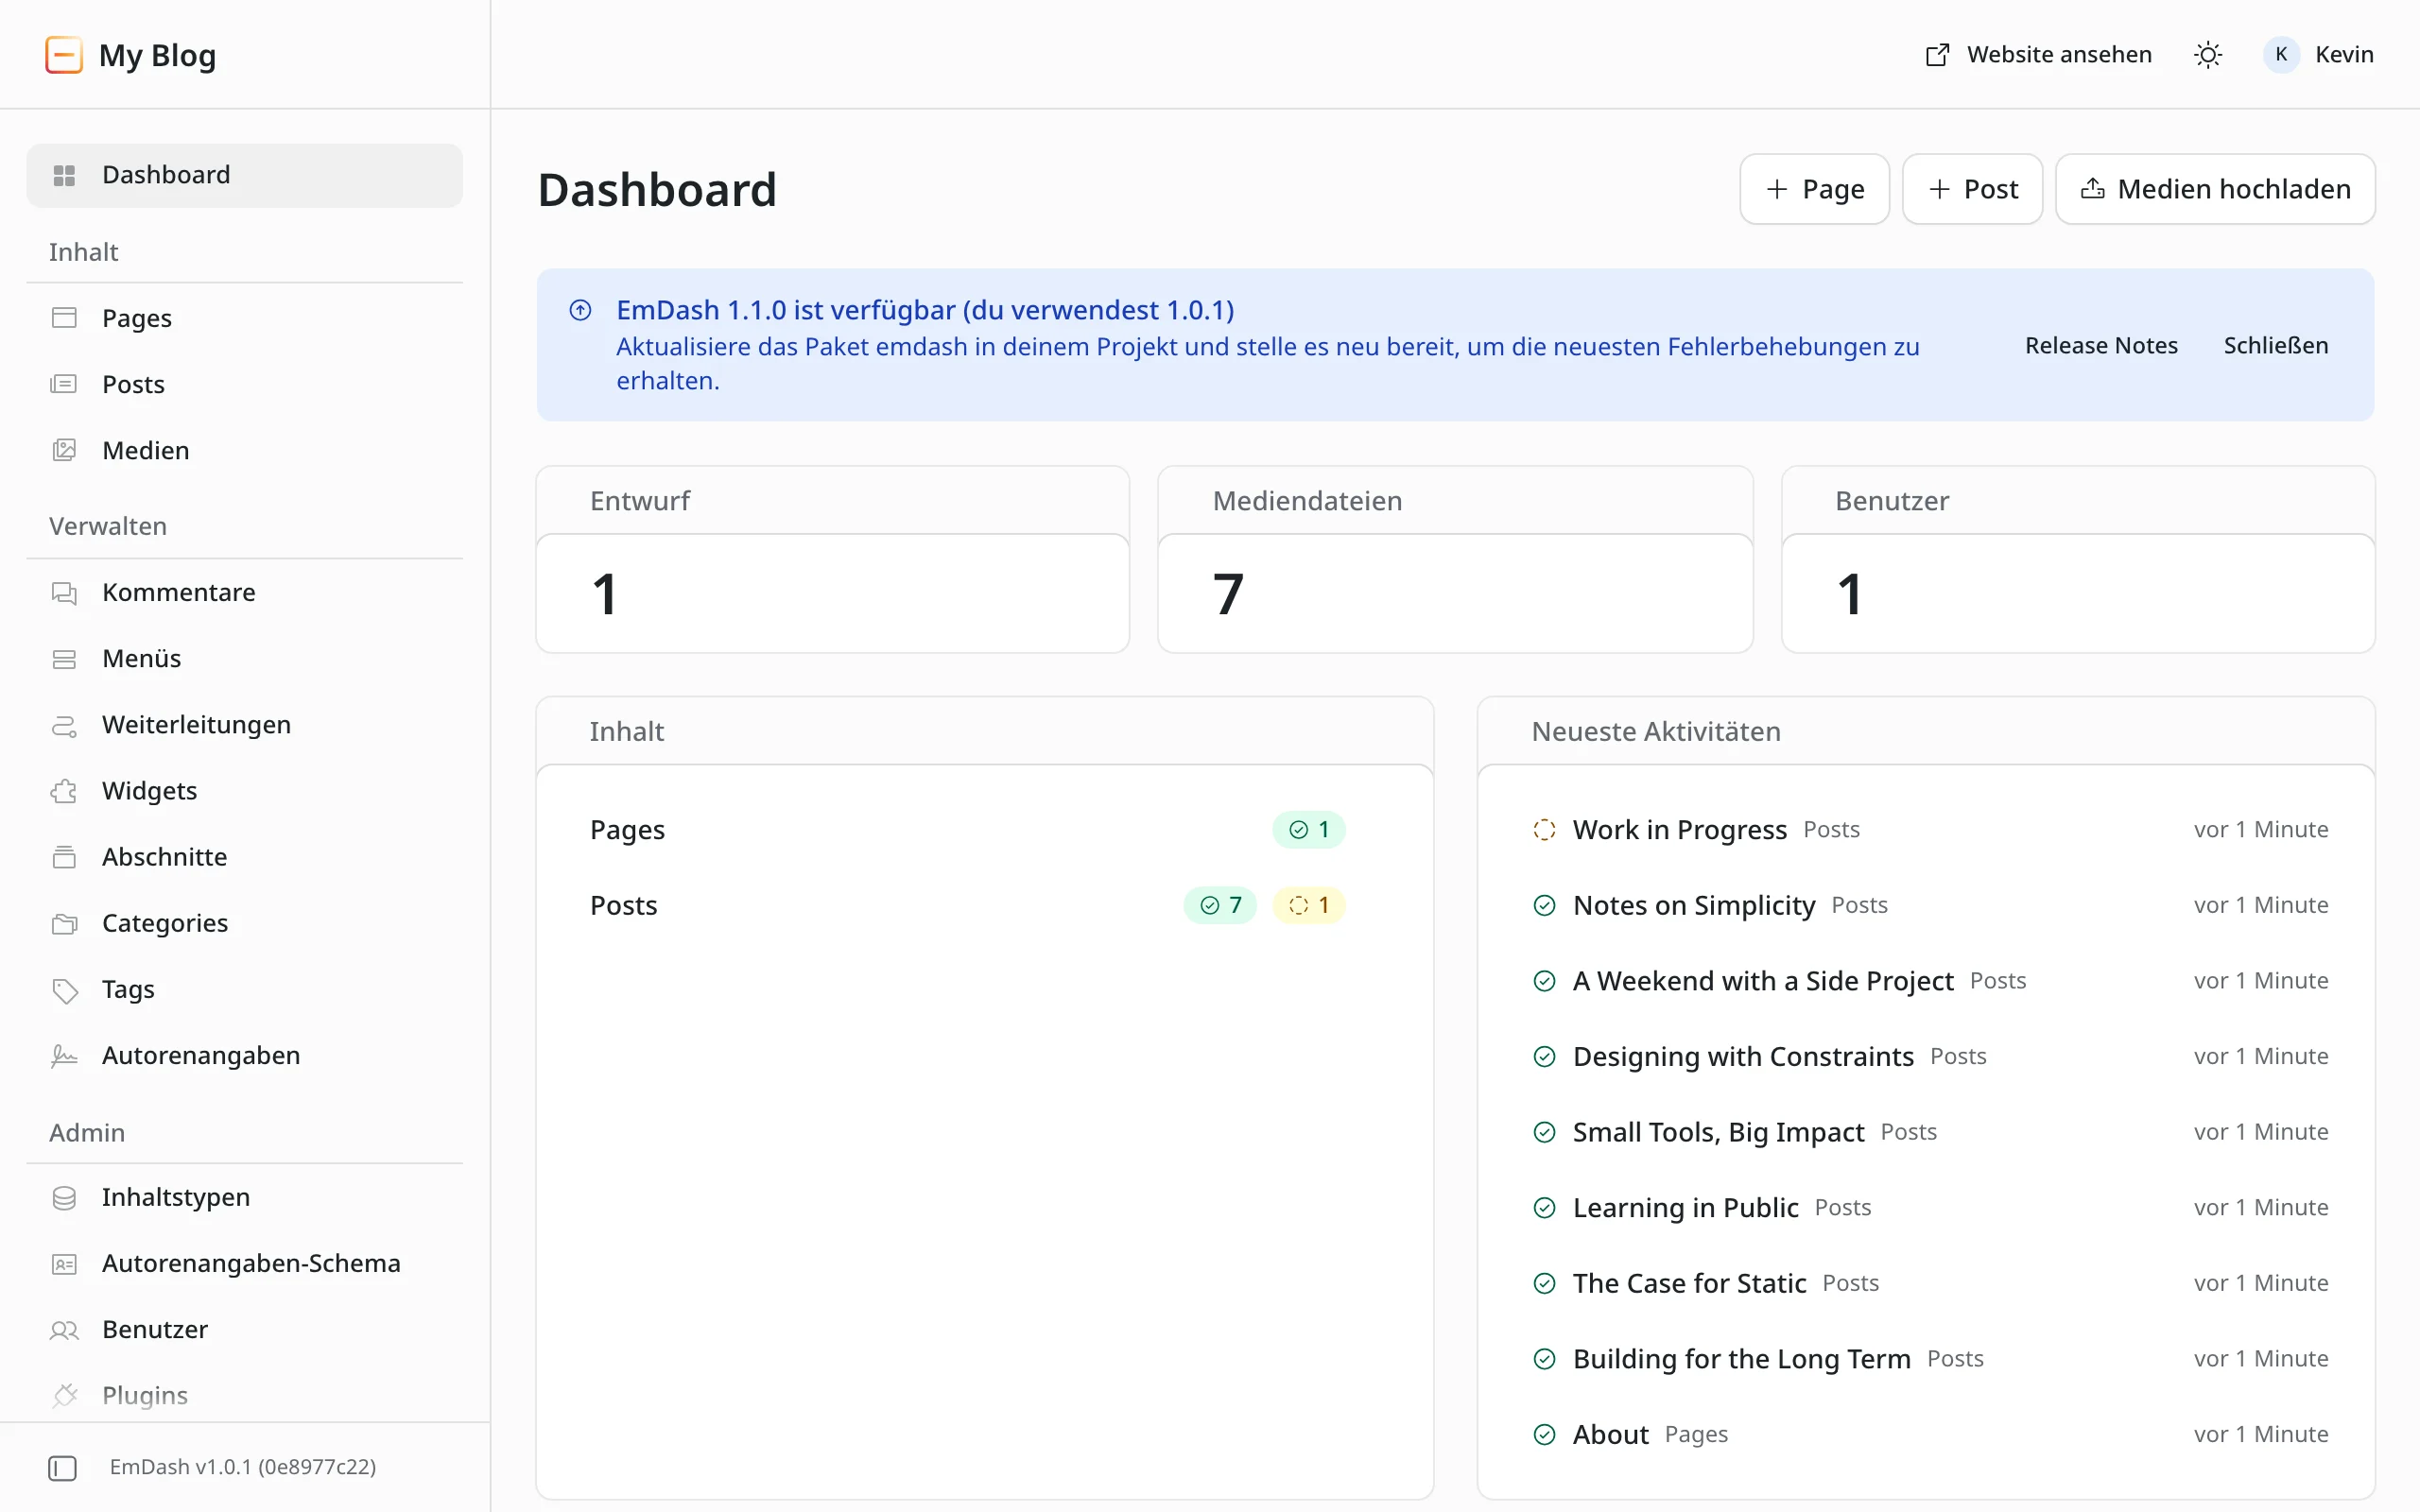The height and width of the screenshot is (1512, 2420).
Task: Select Dashboard in the sidebar
Action: pos(244,175)
